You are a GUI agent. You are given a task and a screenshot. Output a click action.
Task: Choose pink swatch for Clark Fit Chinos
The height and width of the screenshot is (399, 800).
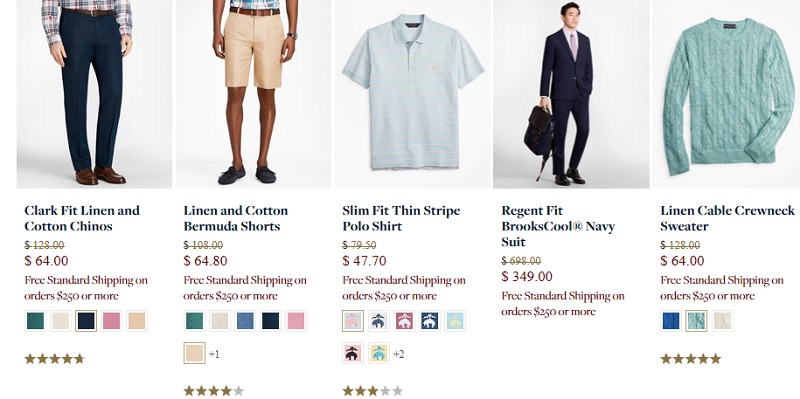[x=112, y=321]
